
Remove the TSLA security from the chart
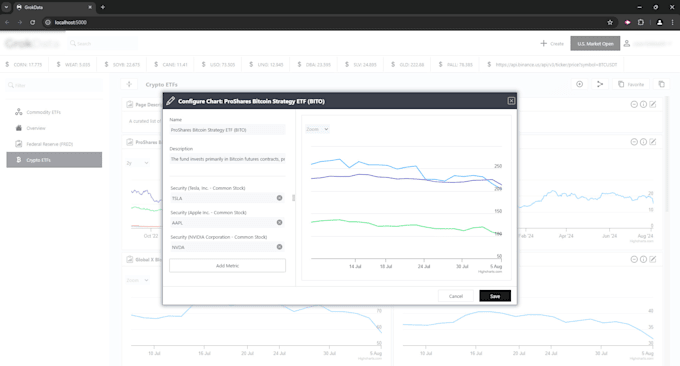click(279, 198)
